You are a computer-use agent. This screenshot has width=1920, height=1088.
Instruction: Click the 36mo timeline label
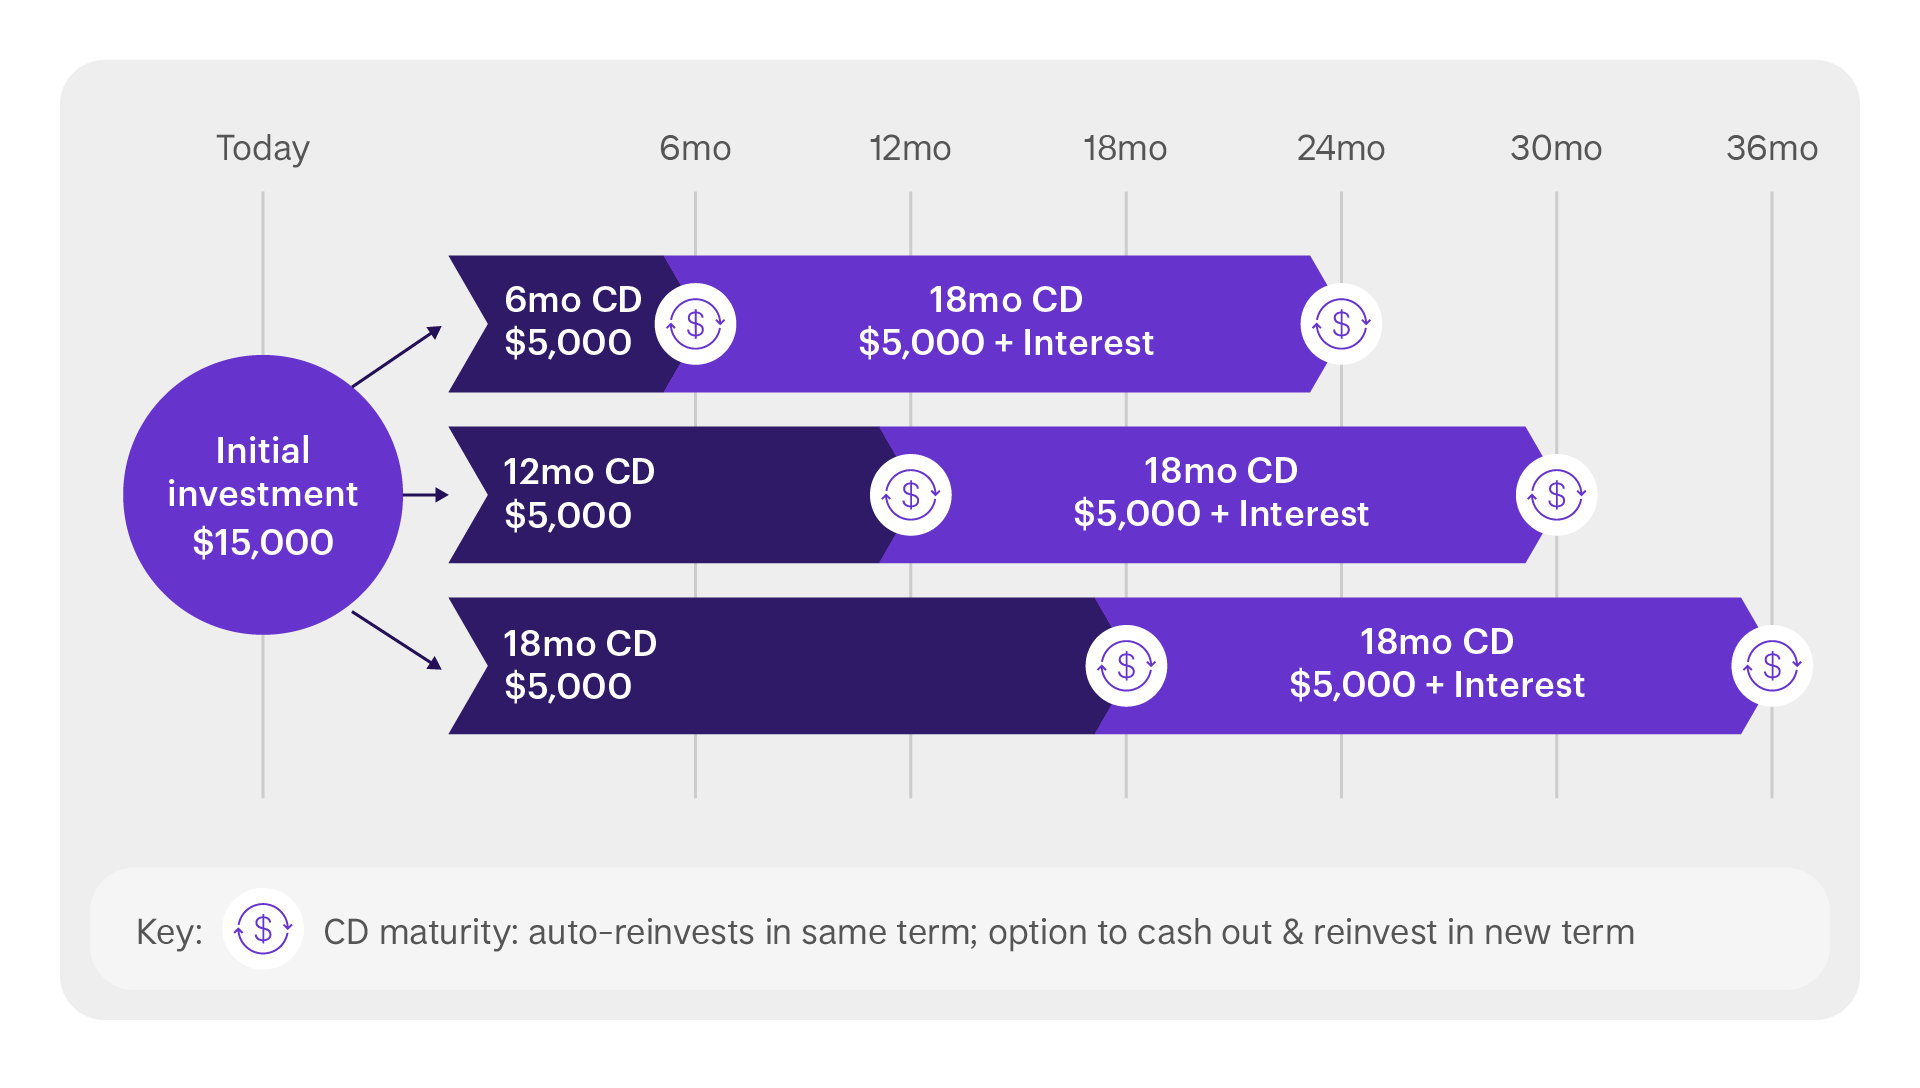(1772, 148)
